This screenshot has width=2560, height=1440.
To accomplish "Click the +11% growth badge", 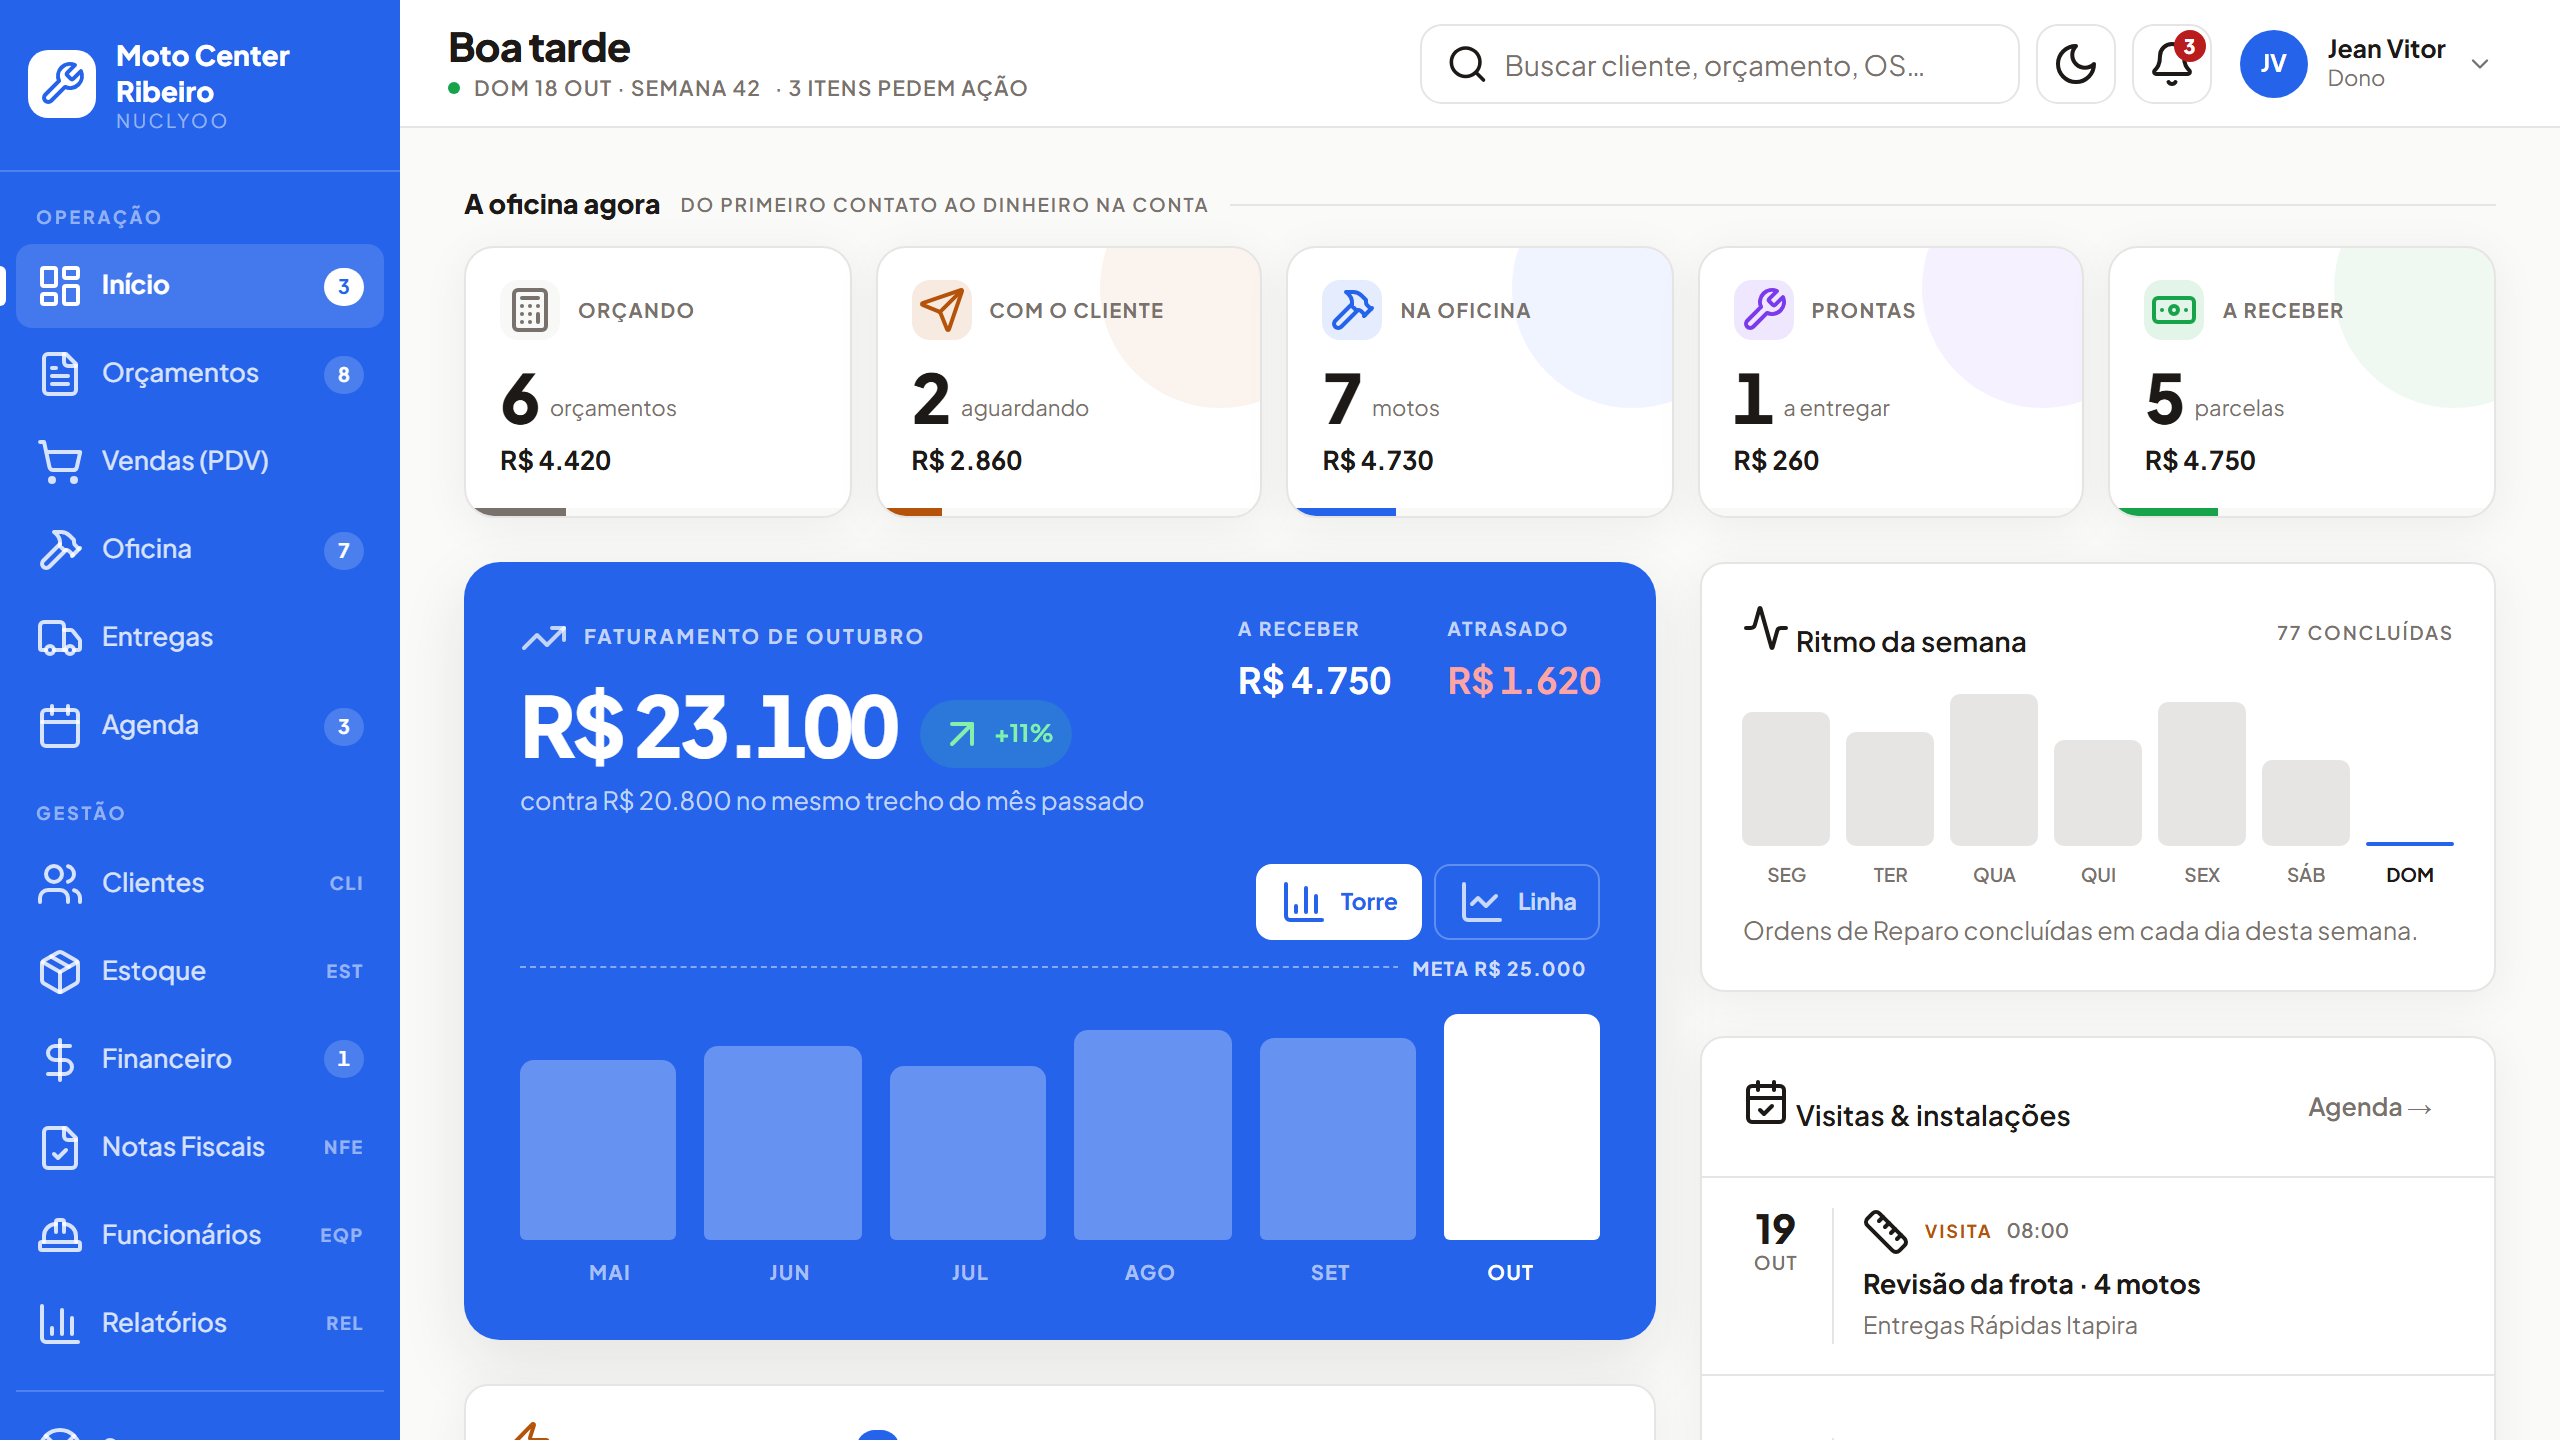I will click(x=996, y=734).
